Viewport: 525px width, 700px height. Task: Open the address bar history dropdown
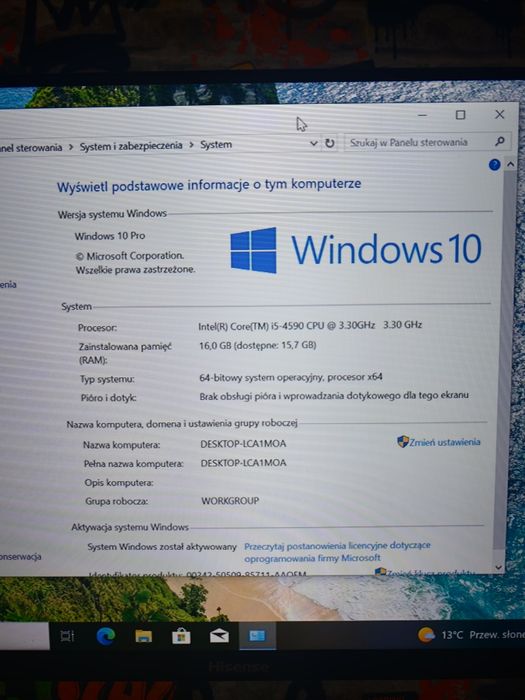coord(313,143)
